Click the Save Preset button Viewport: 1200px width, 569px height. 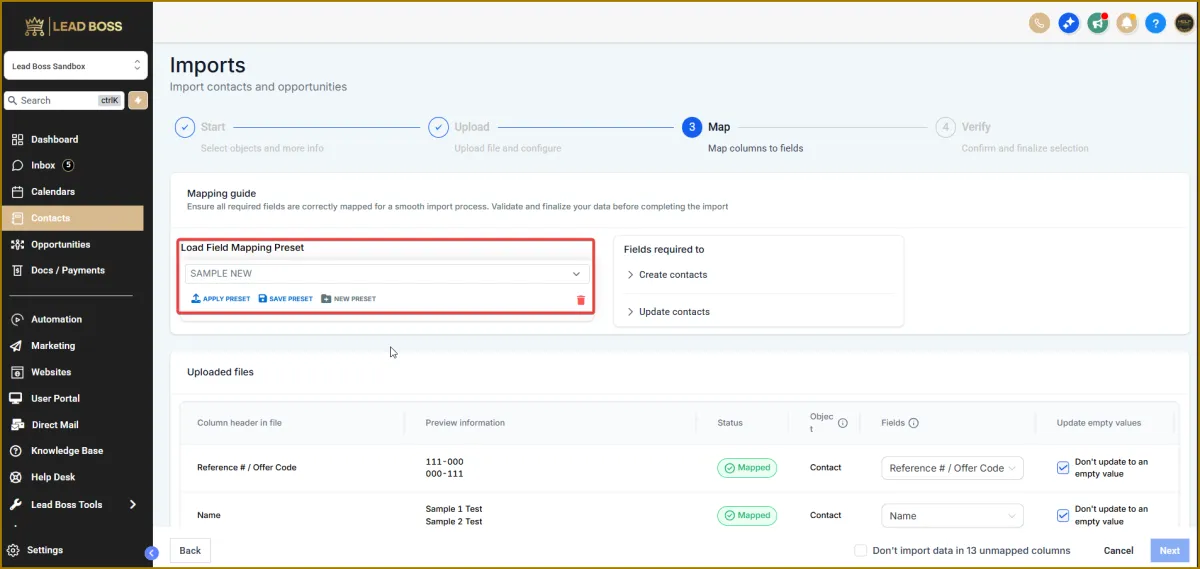285,299
